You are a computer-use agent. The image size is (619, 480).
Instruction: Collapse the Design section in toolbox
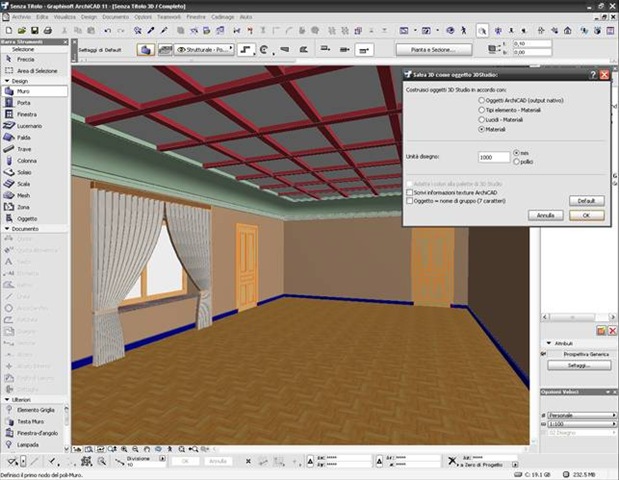click(5, 80)
